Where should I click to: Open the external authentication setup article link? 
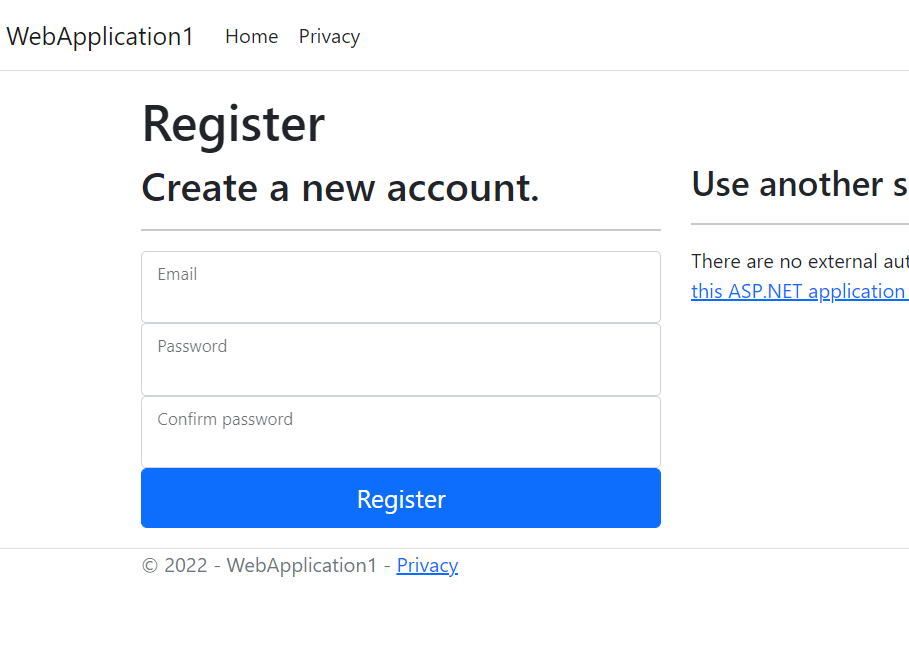point(799,291)
